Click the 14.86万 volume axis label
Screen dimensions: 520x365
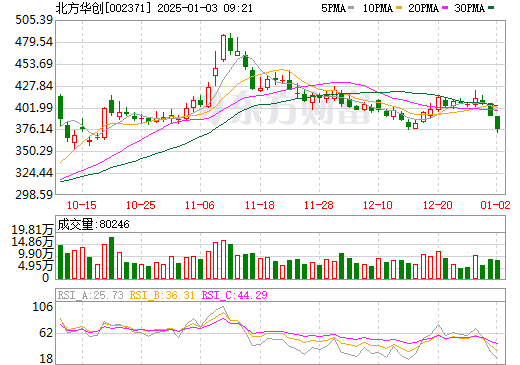(32, 242)
